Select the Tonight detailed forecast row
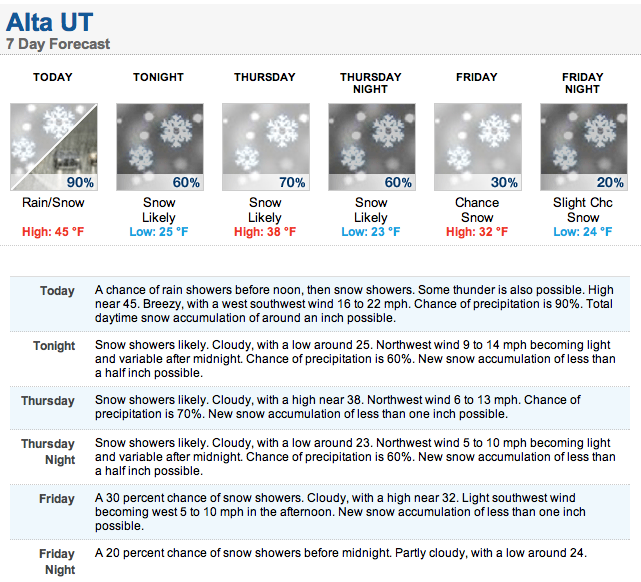Image resolution: width=641 pixels, height=582 pixels. click(320, 359)
